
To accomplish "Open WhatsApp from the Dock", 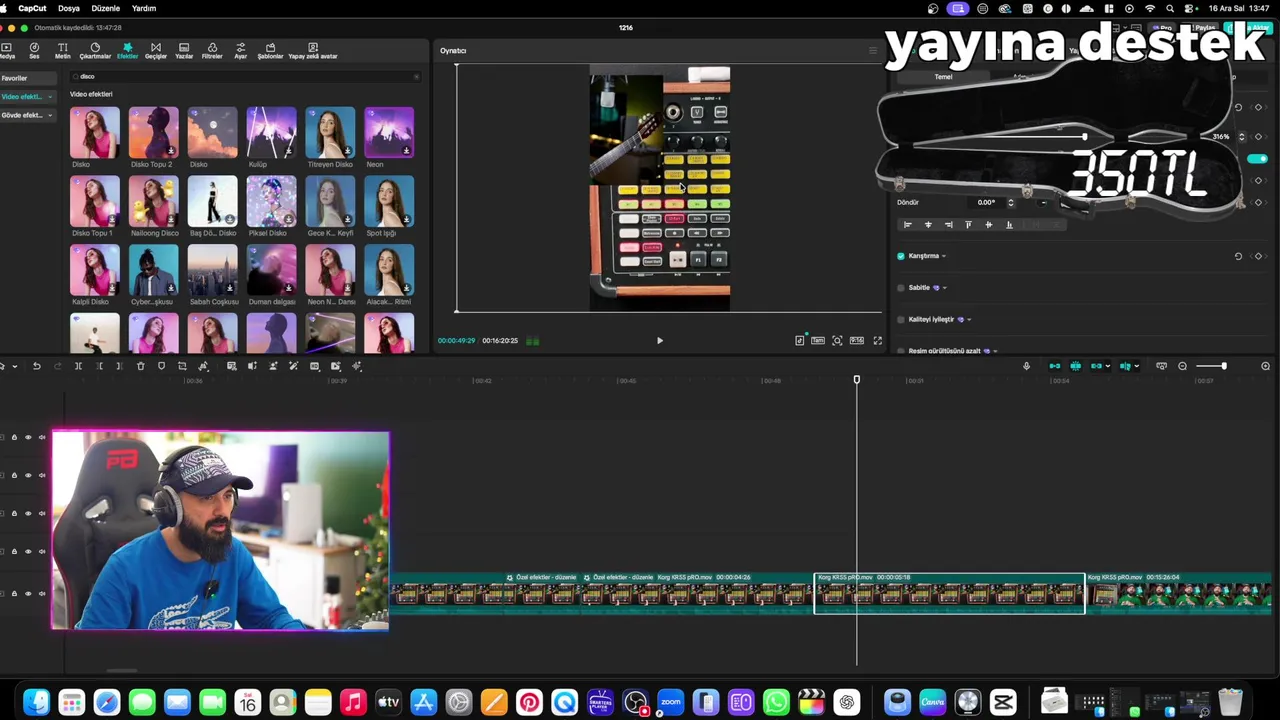I will (776, 702).
